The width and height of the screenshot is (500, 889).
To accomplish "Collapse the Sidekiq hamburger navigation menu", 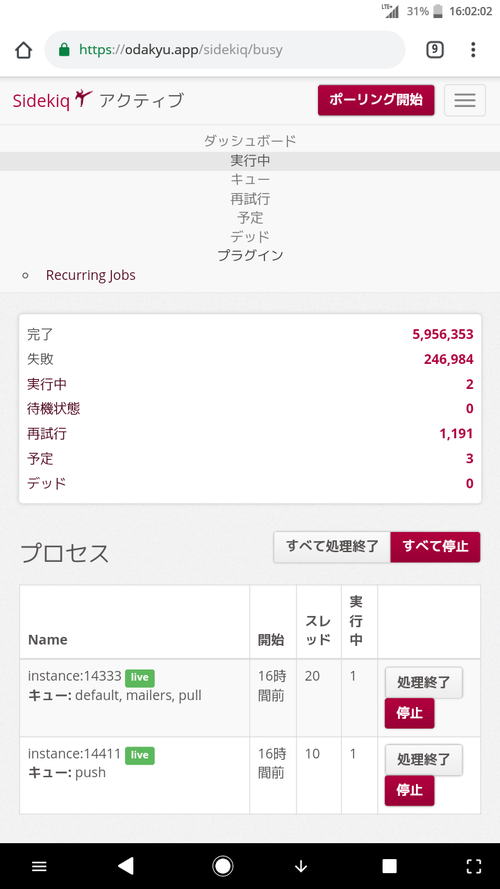I will pyautogui.click(x=465, y=100).
